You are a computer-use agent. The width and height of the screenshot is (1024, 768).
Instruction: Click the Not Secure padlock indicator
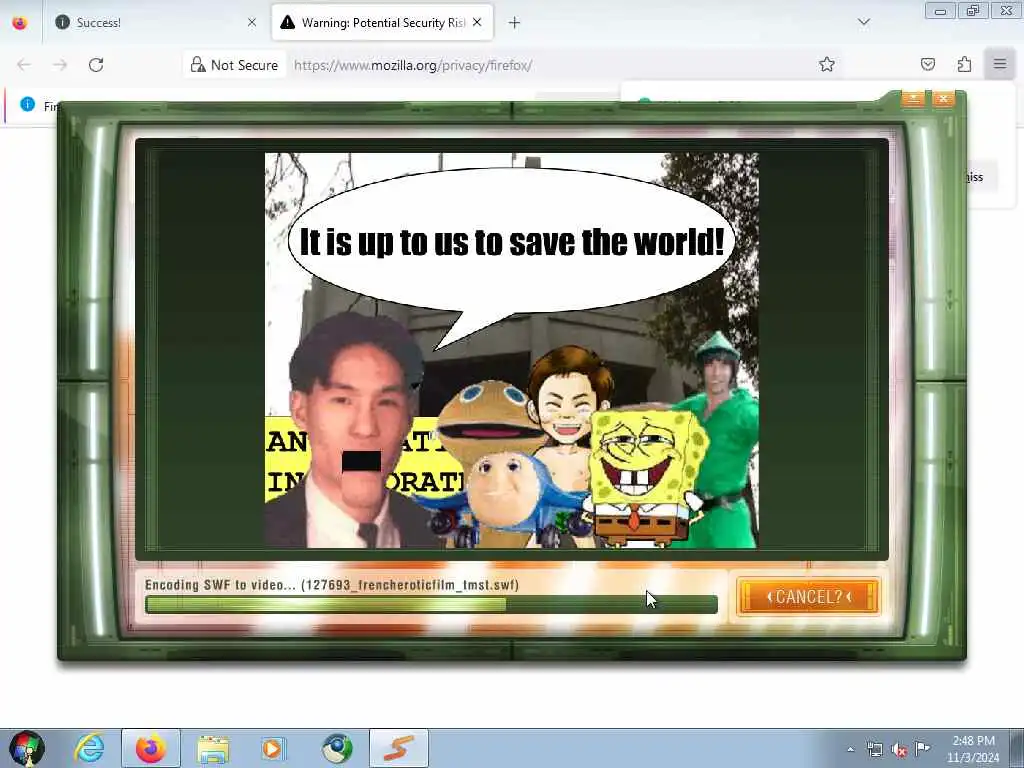pyautogui.click(x=234, y=65)
